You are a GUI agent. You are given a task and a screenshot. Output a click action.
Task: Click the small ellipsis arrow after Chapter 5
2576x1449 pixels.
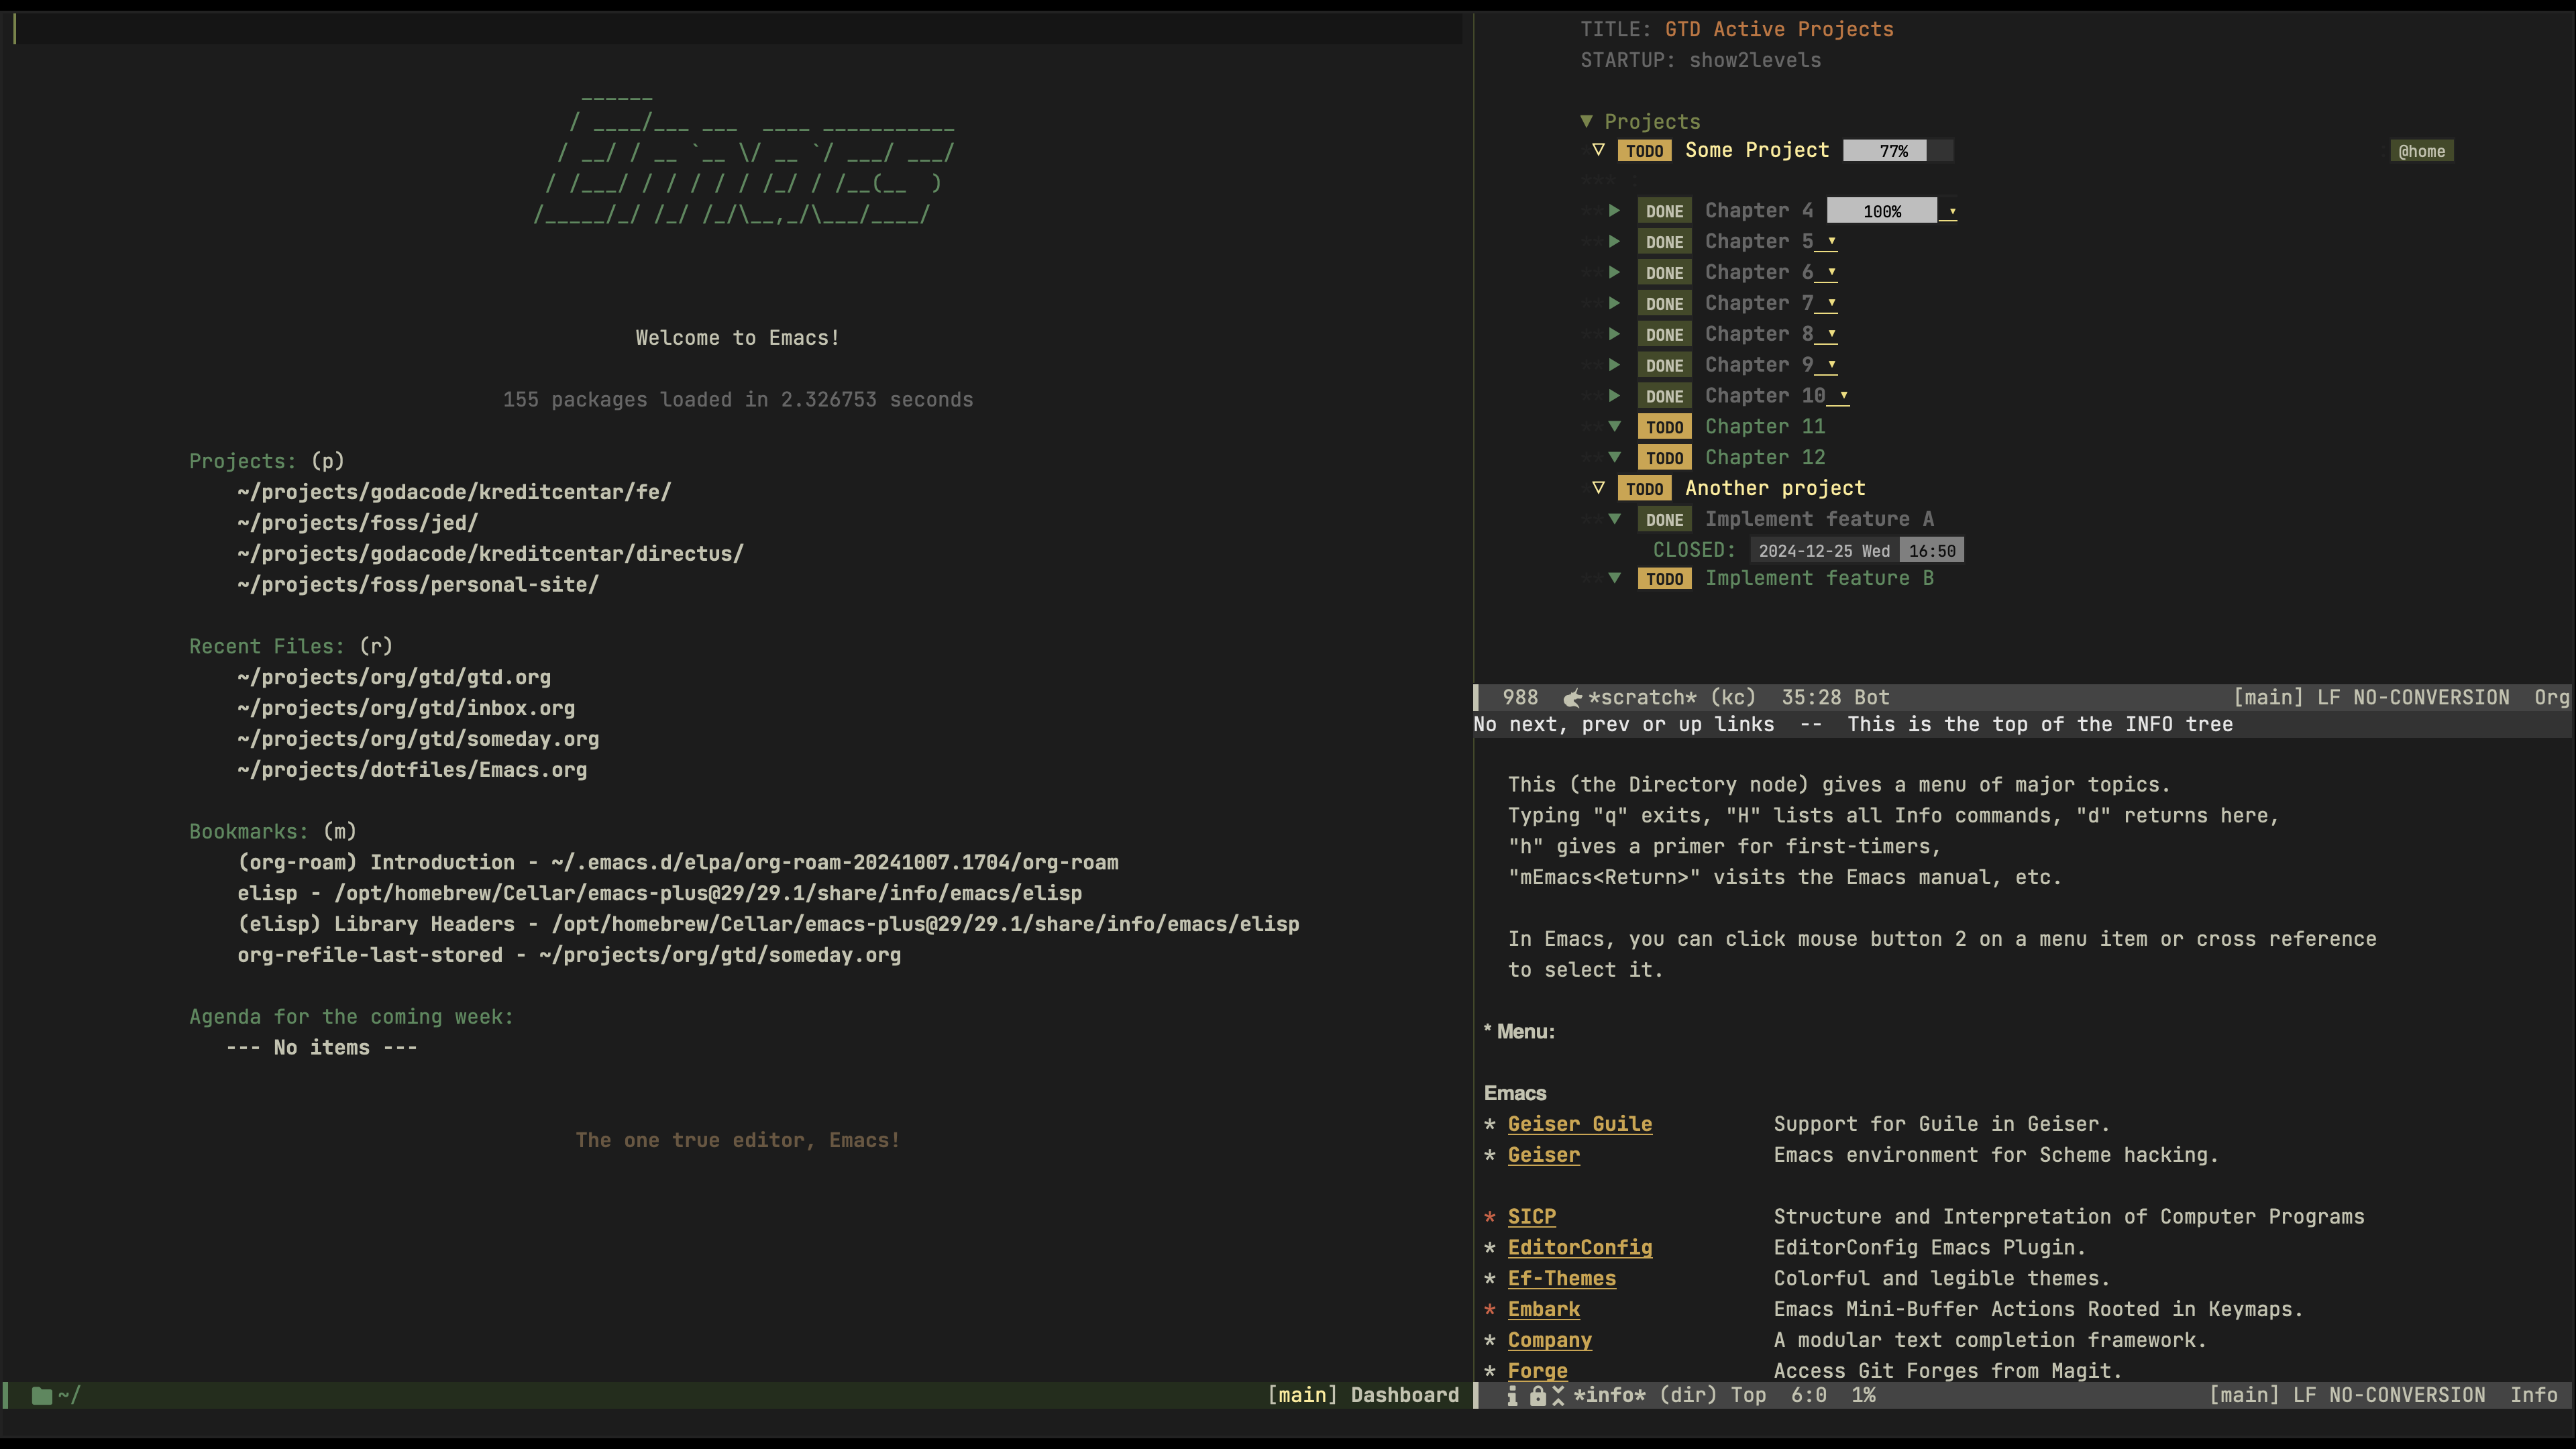1831,242
